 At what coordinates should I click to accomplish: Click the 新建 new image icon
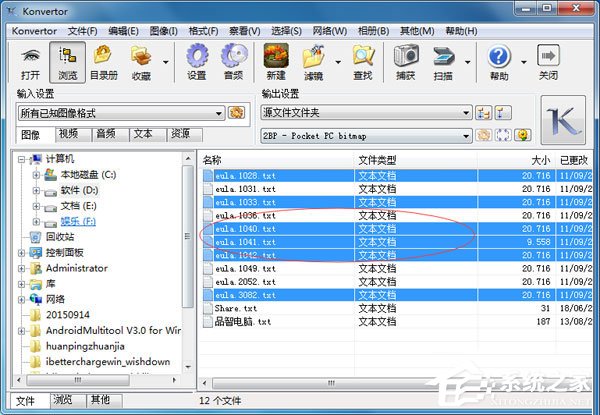tap(276, 55)
